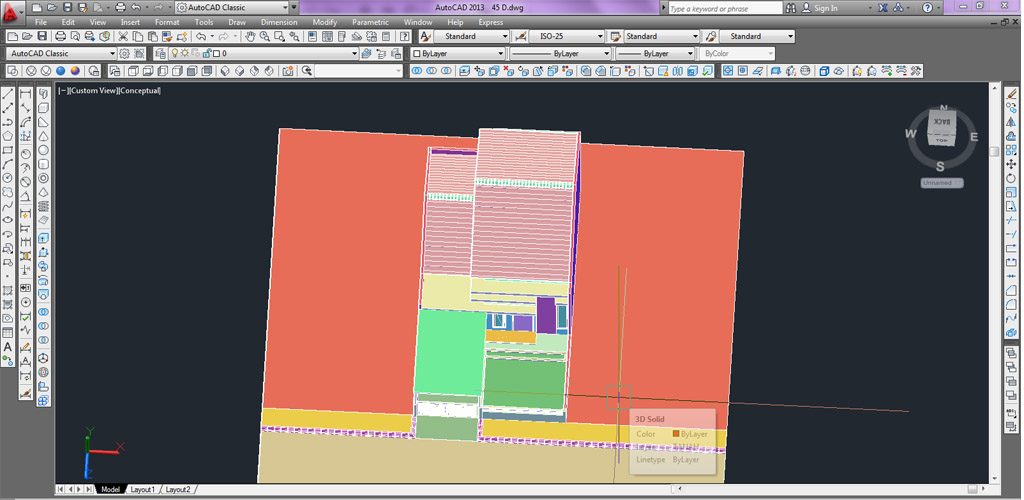
Task: Open the AutoCAD Classic workspace combo box
Action: click(61, 54)
